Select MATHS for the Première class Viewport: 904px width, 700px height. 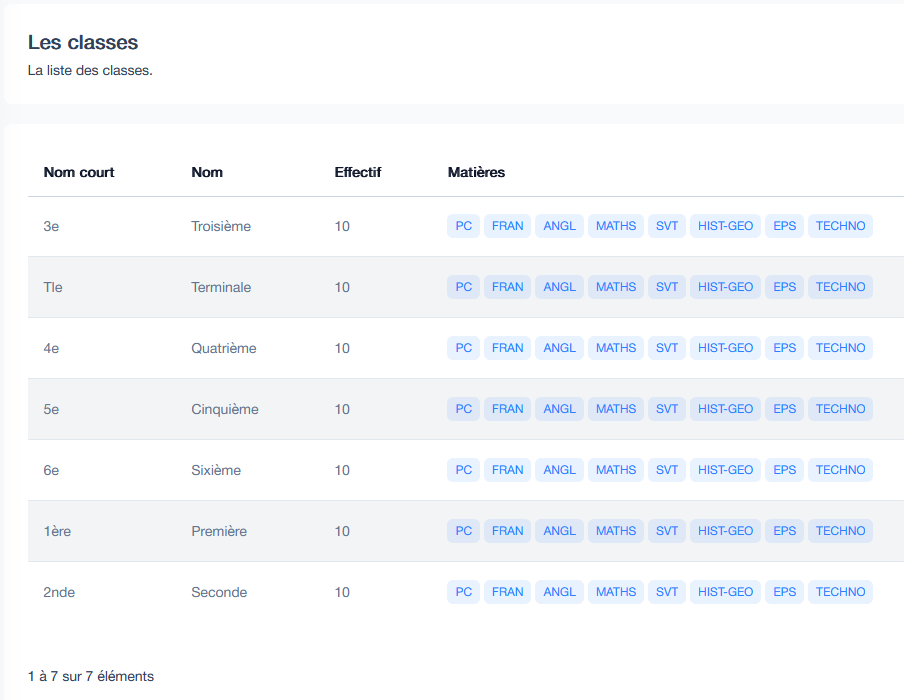click(x=615, y=531)
